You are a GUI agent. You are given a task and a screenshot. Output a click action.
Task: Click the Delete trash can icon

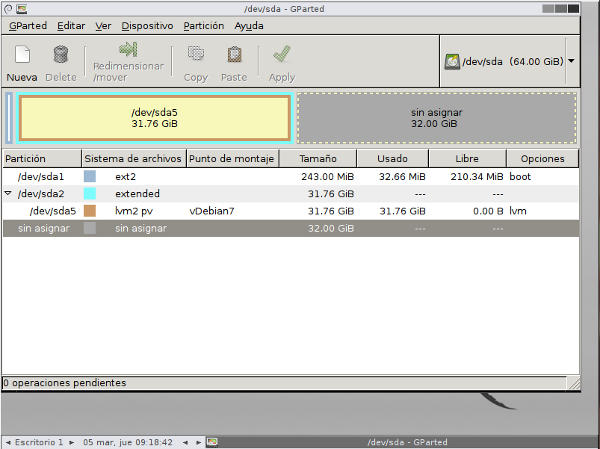click(x=60, y=54)
